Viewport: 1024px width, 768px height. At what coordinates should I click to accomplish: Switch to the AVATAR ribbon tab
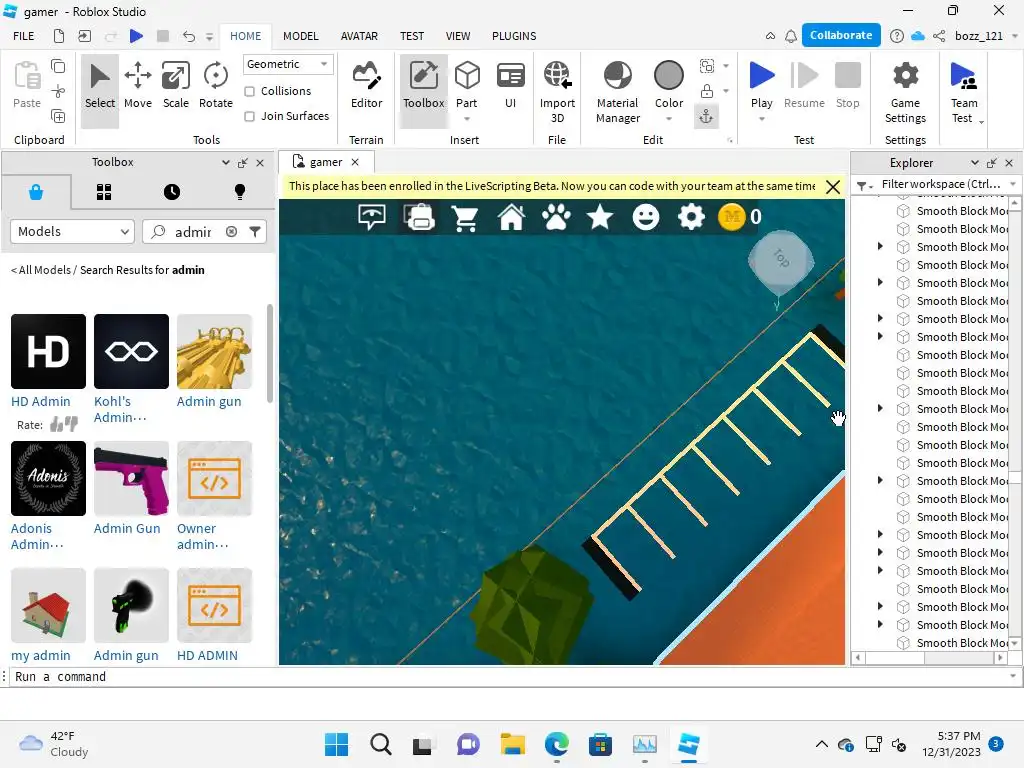coord(359,36)
